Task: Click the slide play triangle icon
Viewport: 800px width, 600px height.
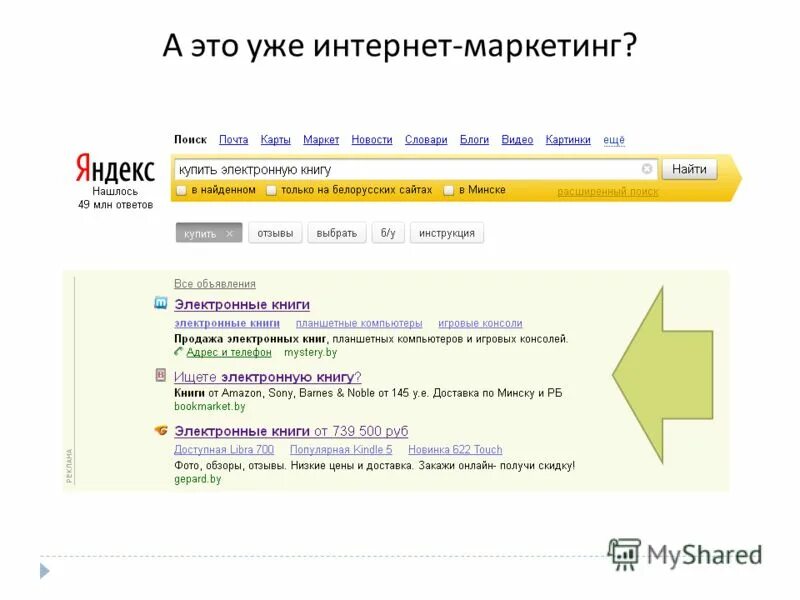Action: [x=45, y=570]
